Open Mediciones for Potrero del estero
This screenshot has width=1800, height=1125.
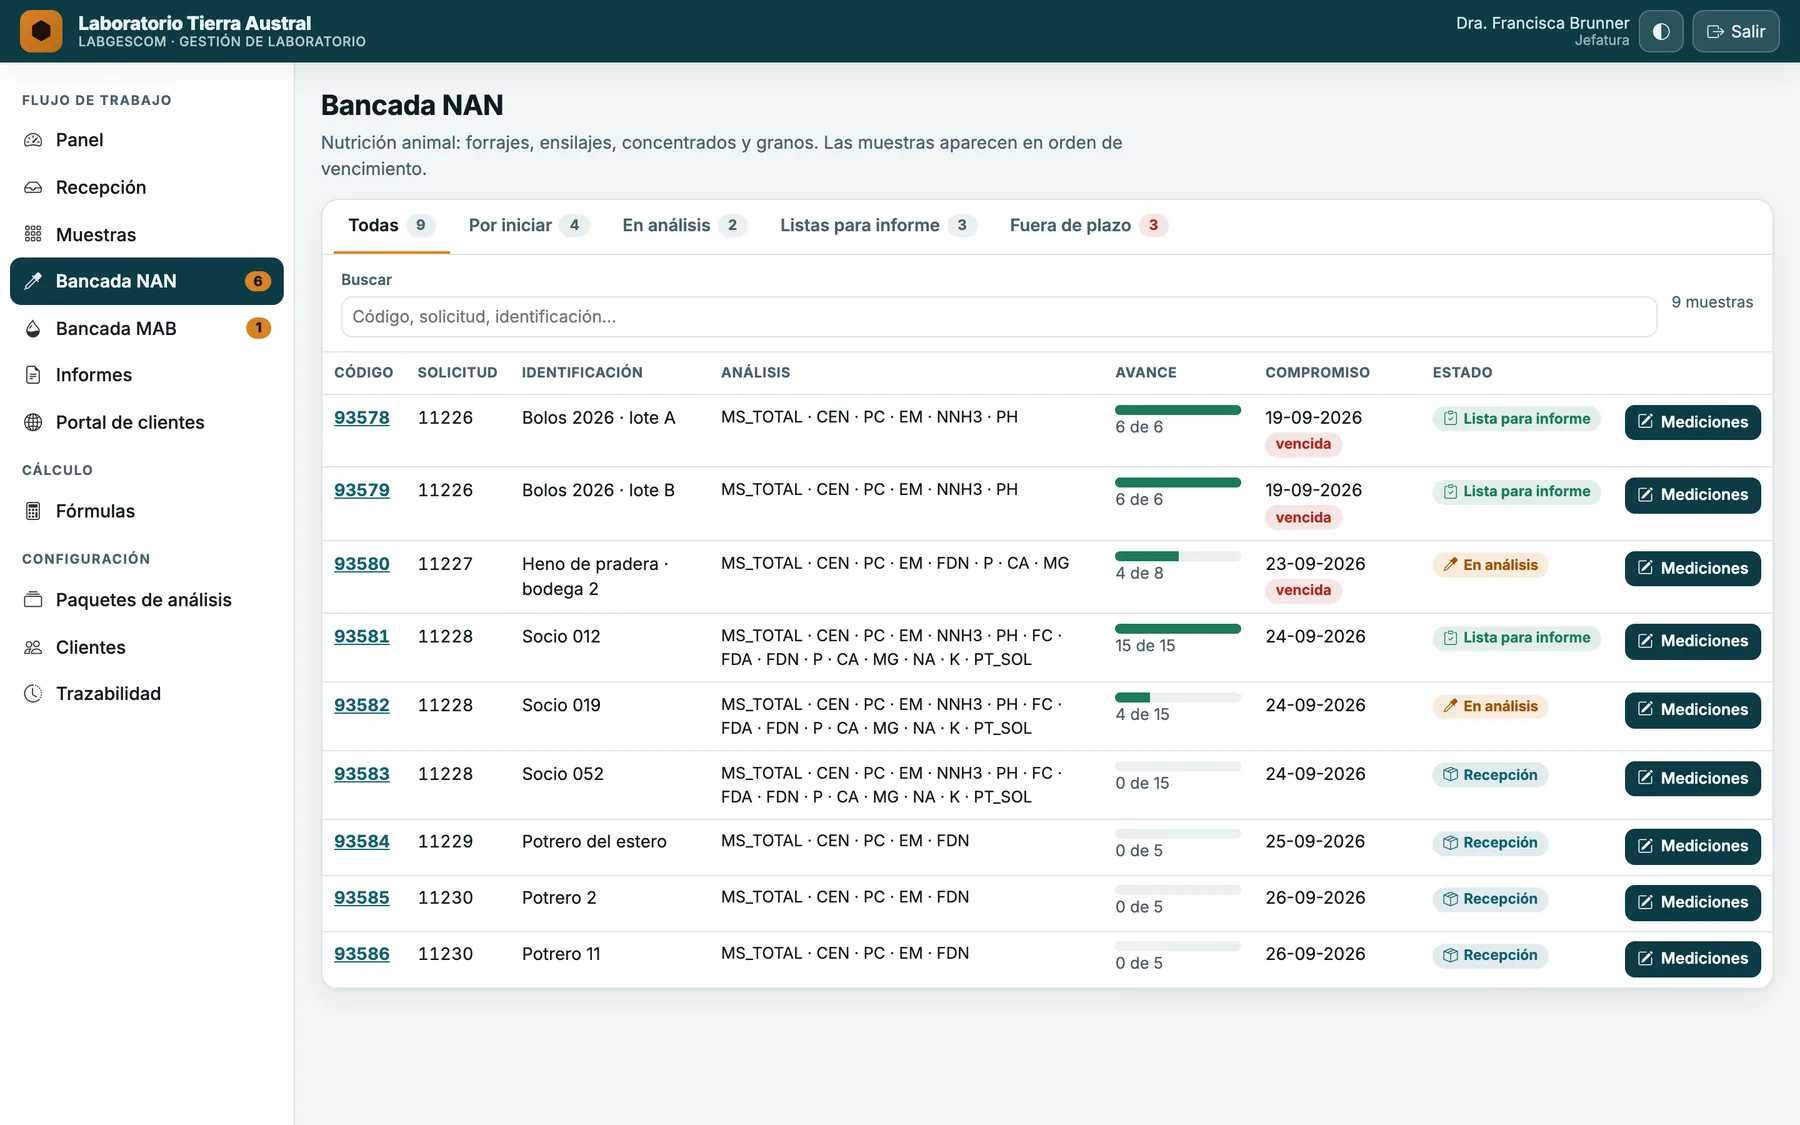[1692, 846]
